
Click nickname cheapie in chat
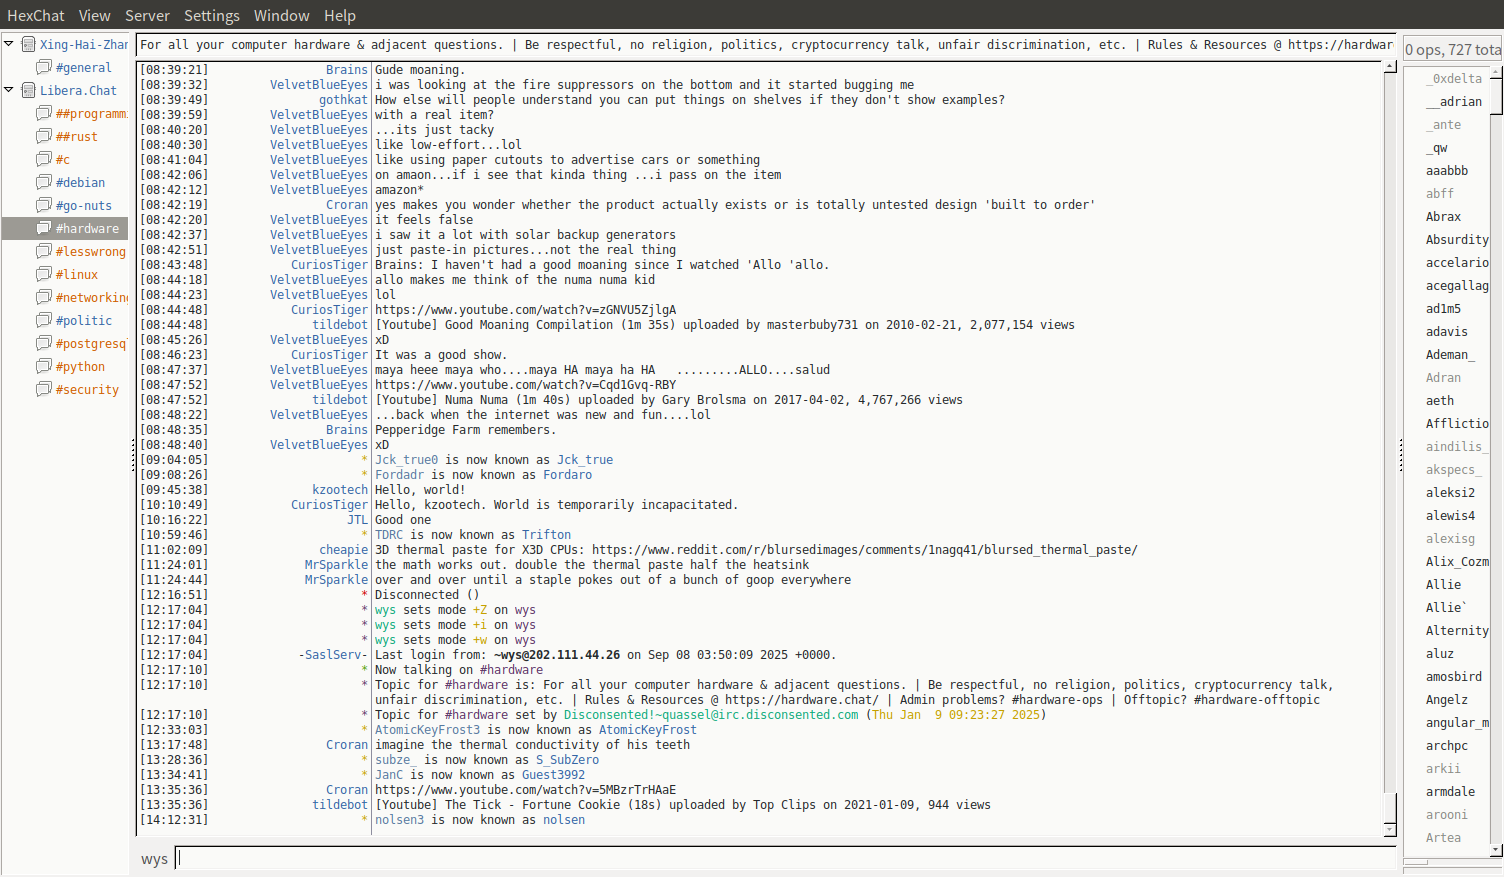coord(343,550)
